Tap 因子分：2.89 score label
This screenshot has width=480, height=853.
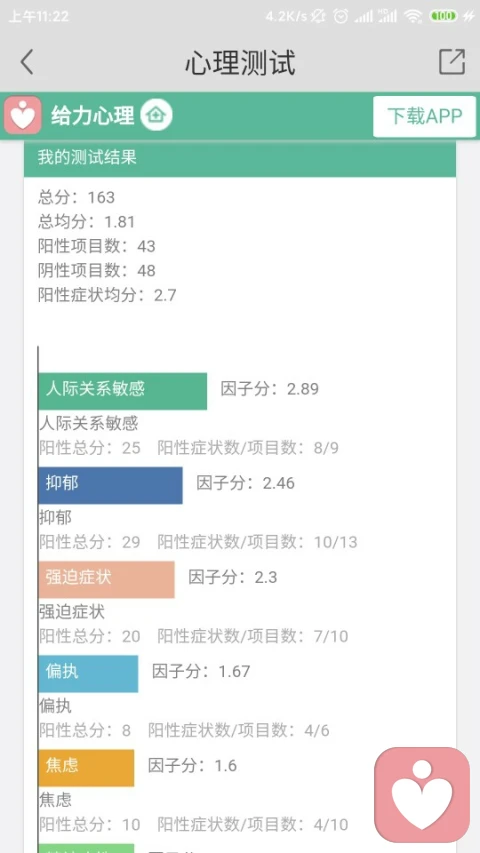point(269,389)
